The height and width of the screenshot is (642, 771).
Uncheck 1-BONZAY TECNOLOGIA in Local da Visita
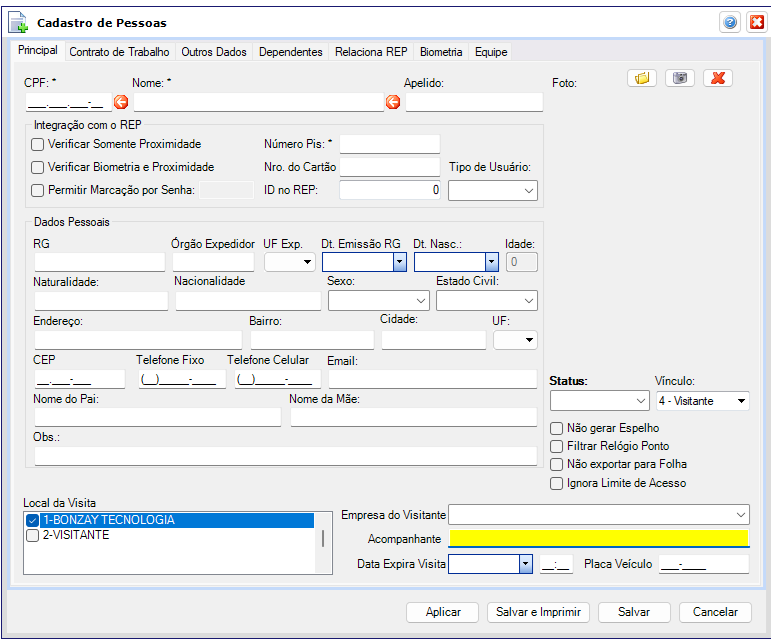pos(32,521)
